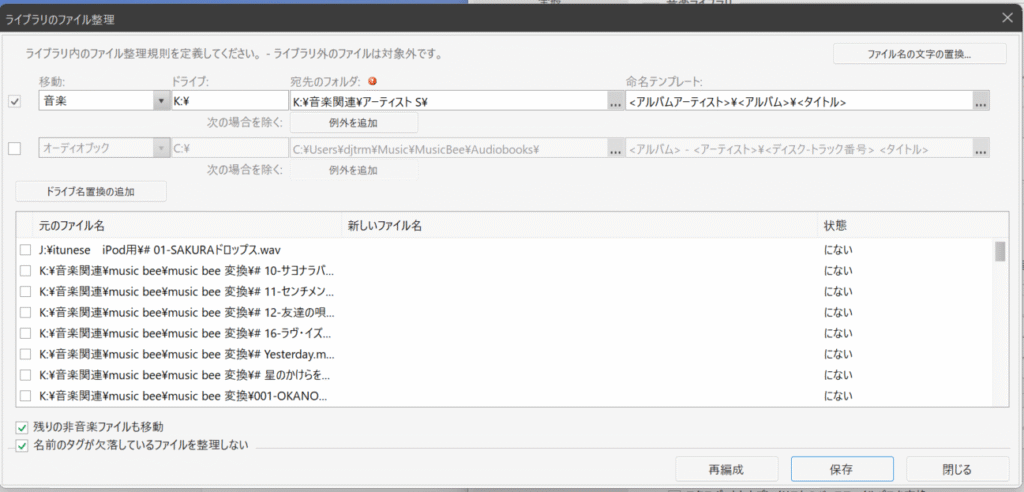Toggle 残りの非音楽ファイルも移動 checkbox
This screenshot has height=492, width=1024.
pos(23,427)
